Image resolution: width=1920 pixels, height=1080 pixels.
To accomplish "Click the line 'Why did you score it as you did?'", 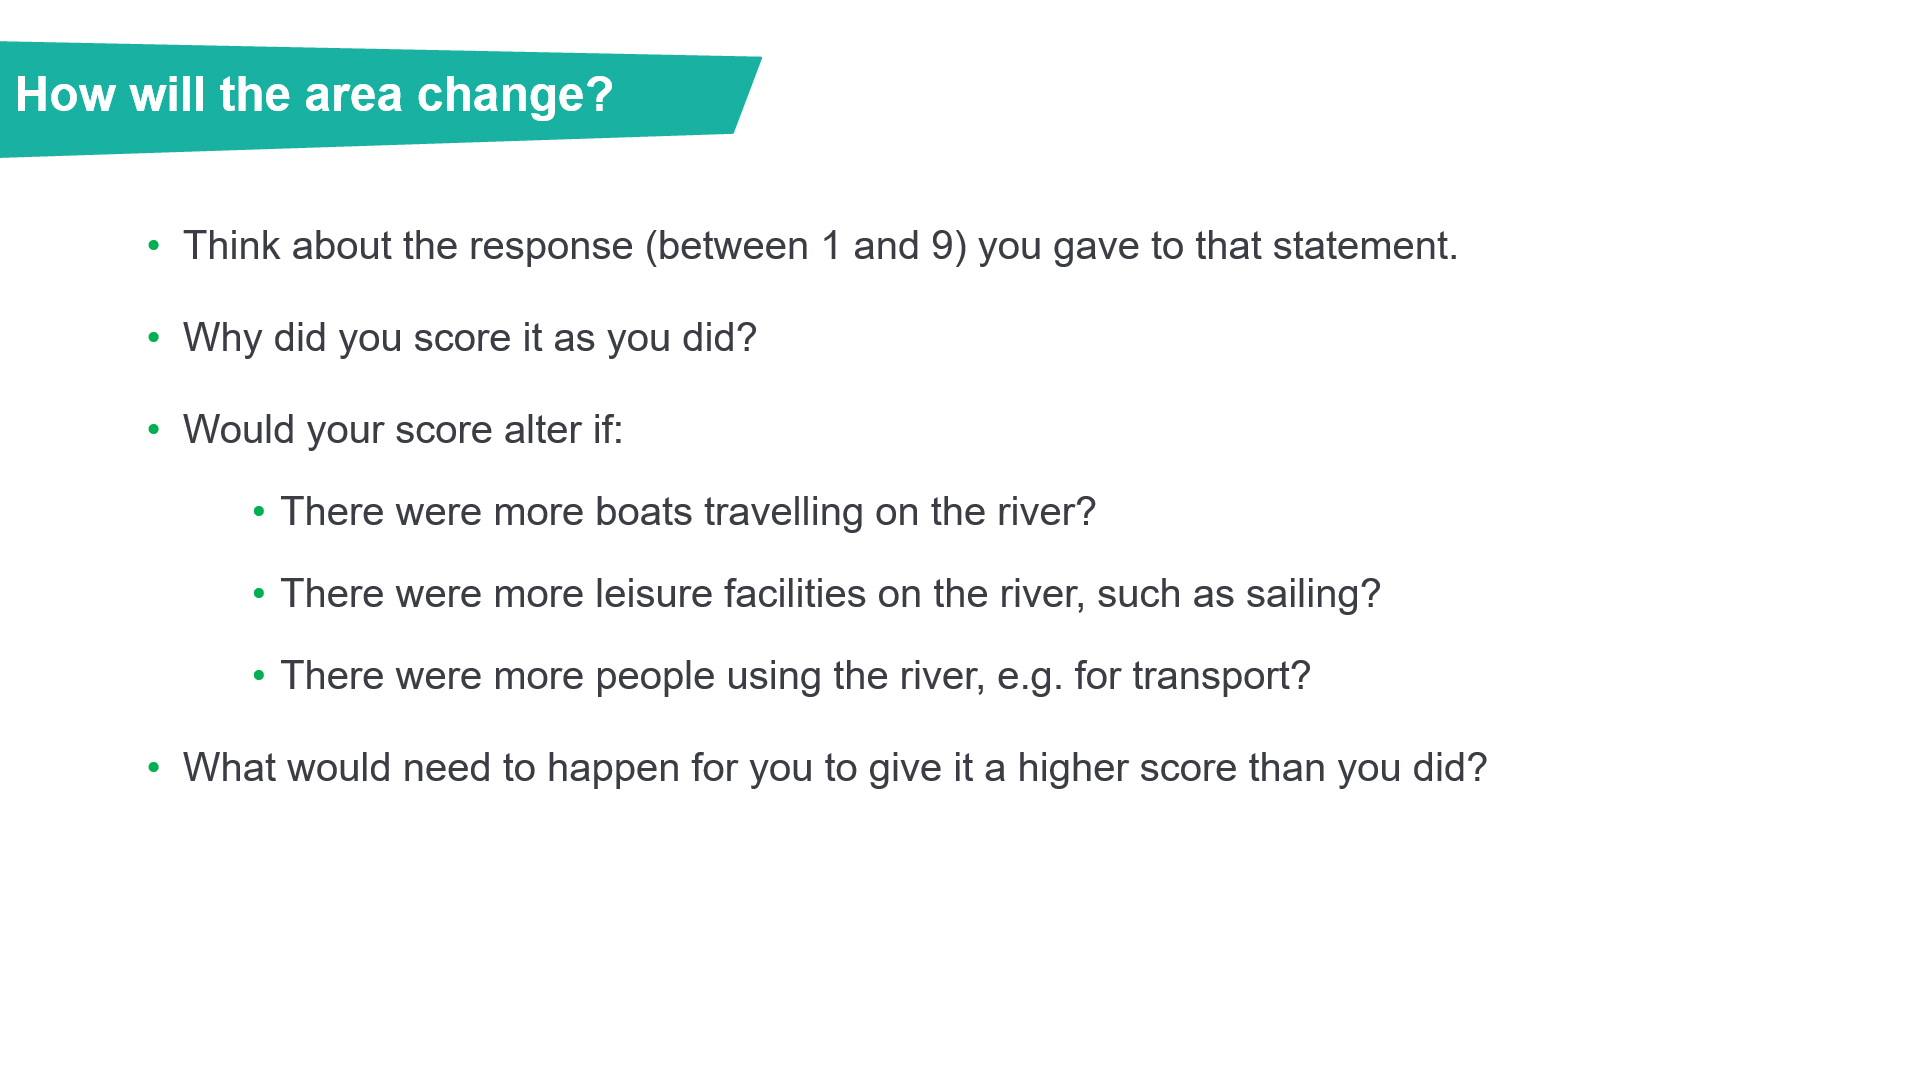I will 469,338.
